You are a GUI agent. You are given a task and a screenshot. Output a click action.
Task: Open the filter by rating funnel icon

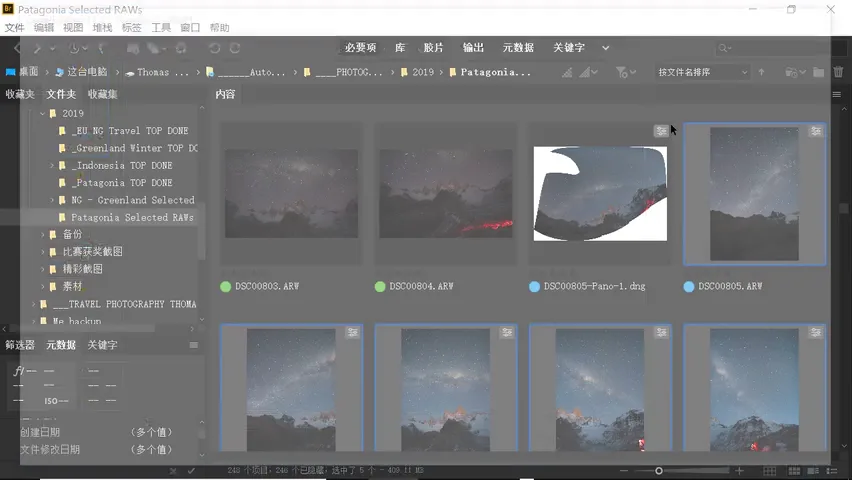click(x=625, y=72)
